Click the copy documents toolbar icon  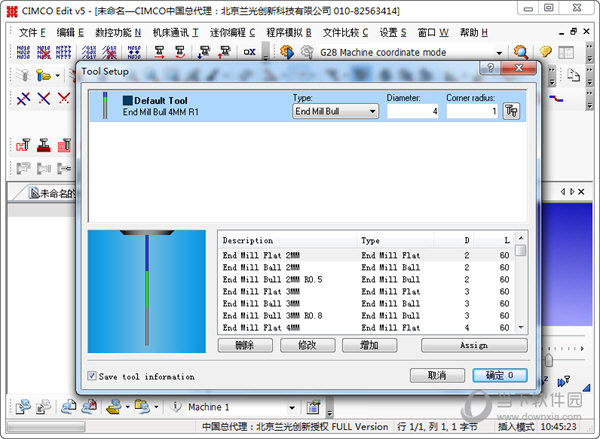click(573, 75)
